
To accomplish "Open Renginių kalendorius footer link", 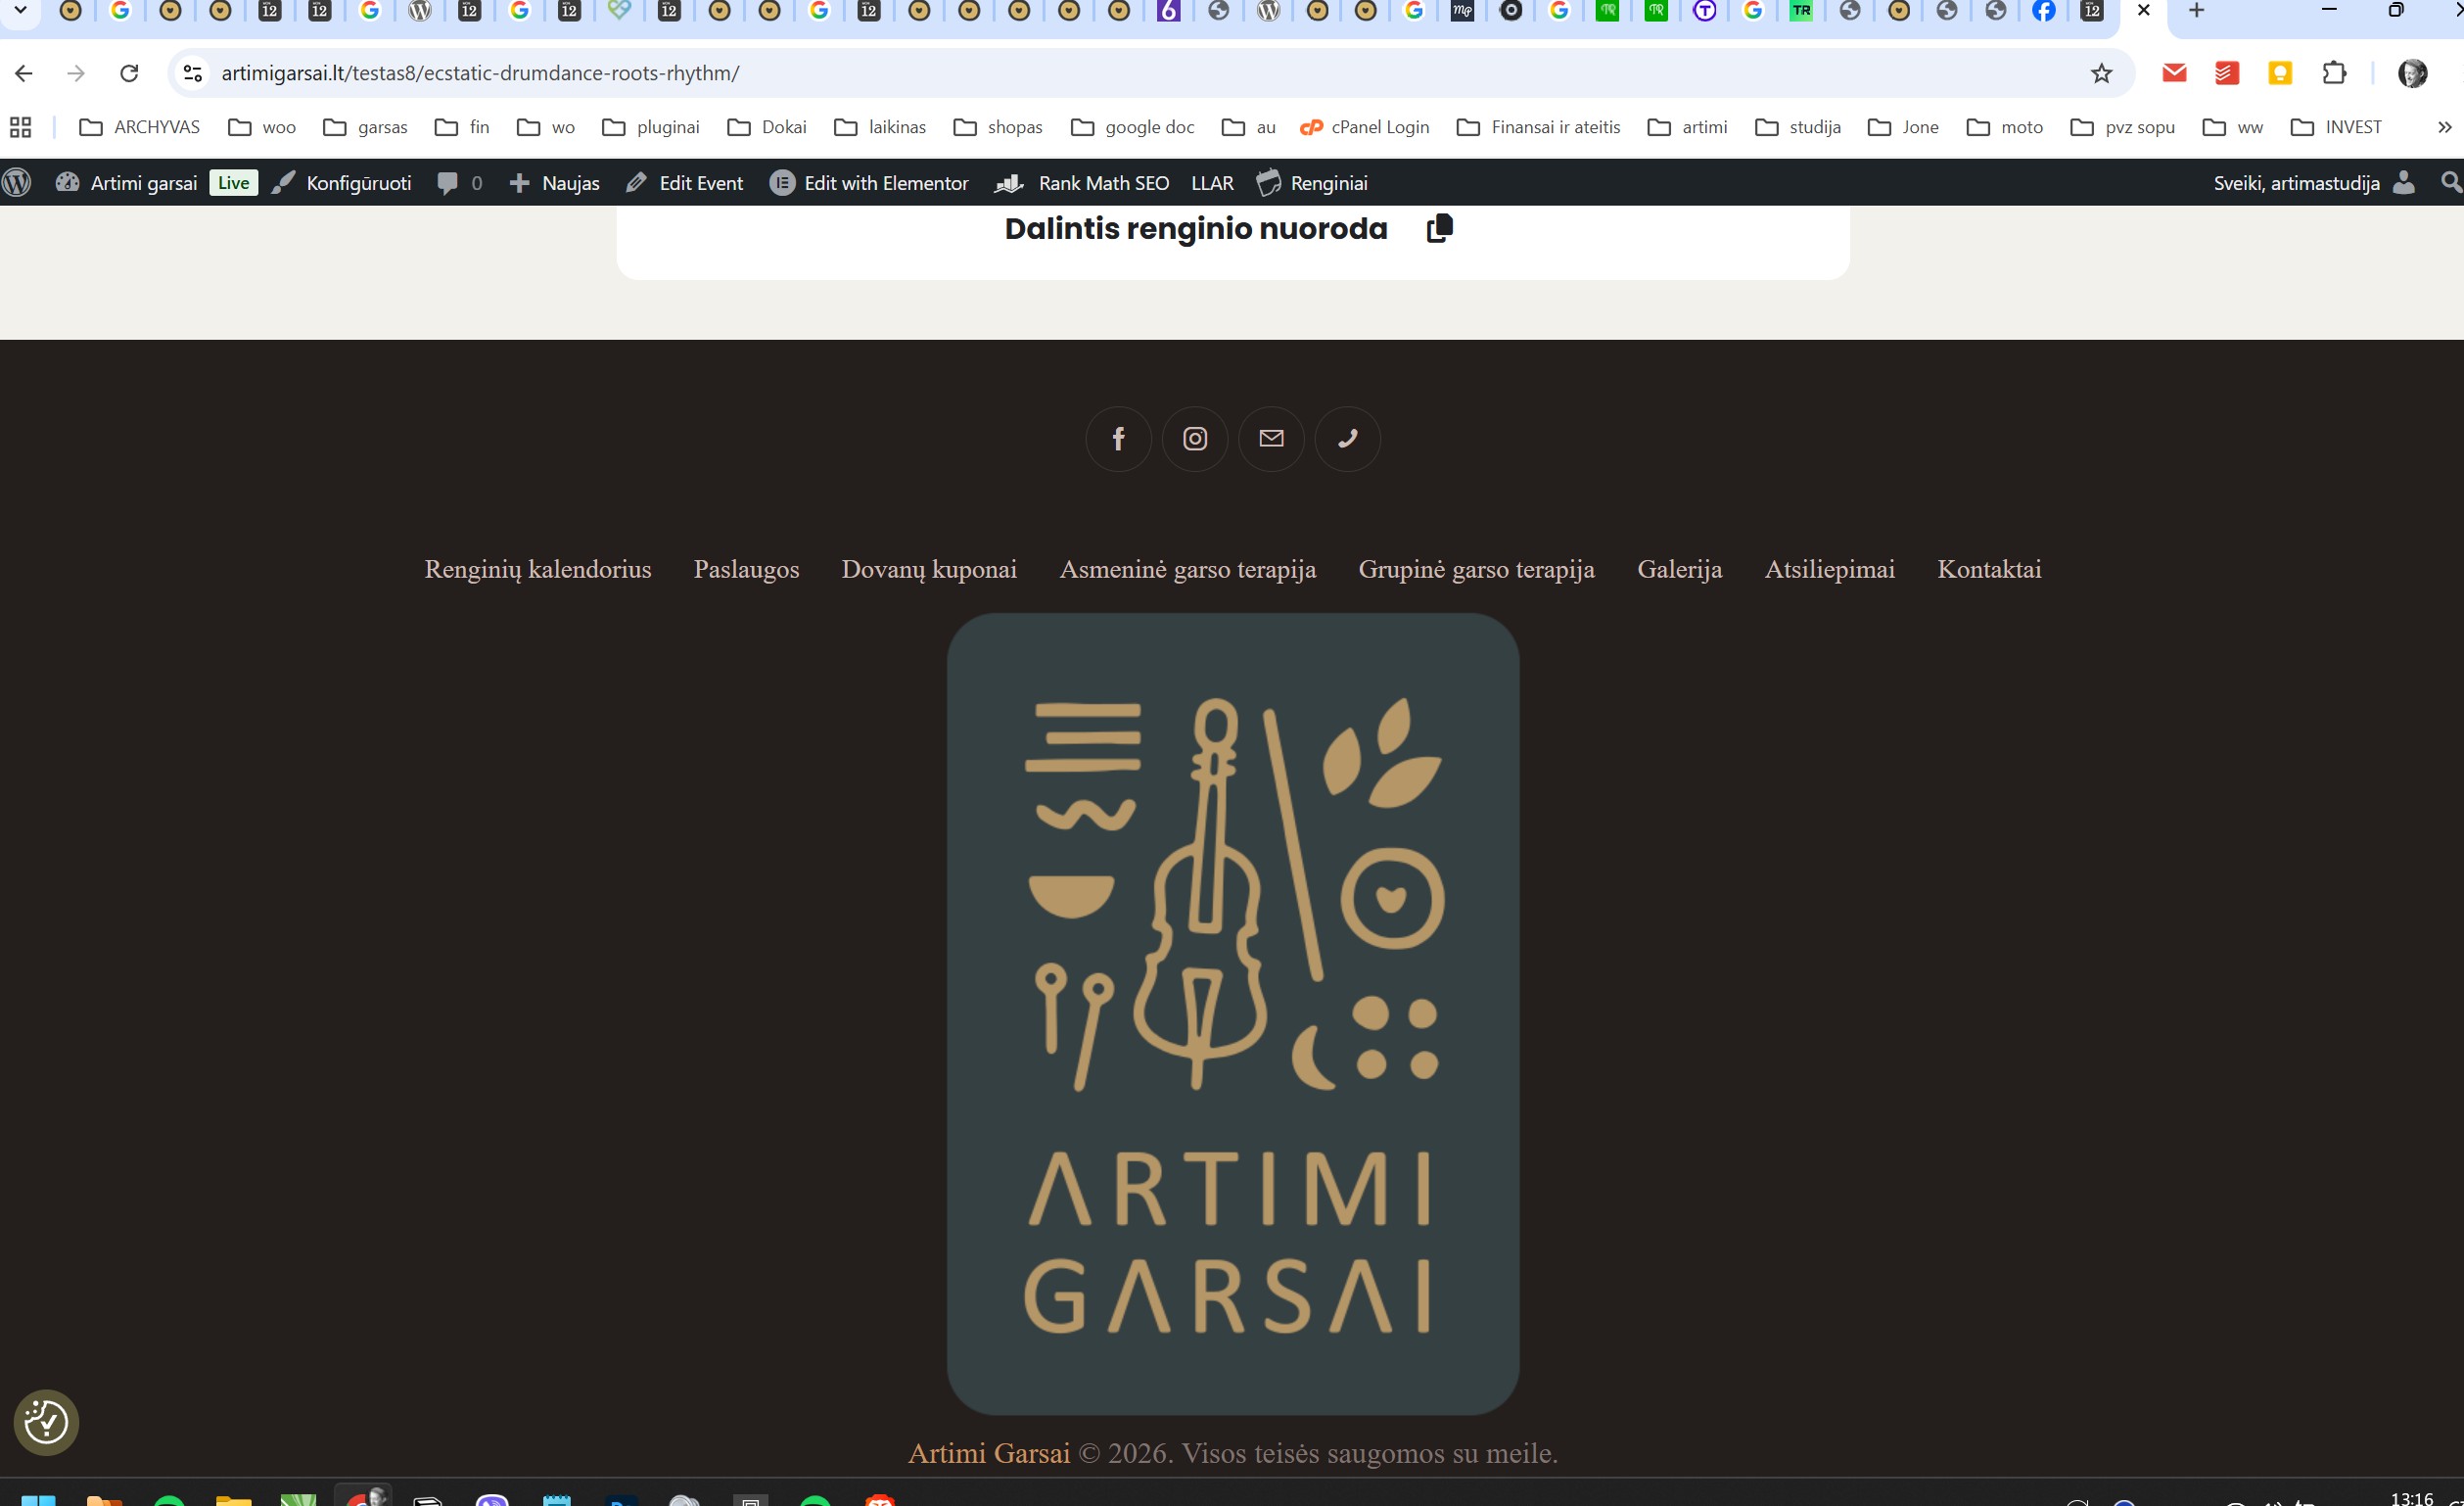I will pos(537,569).
